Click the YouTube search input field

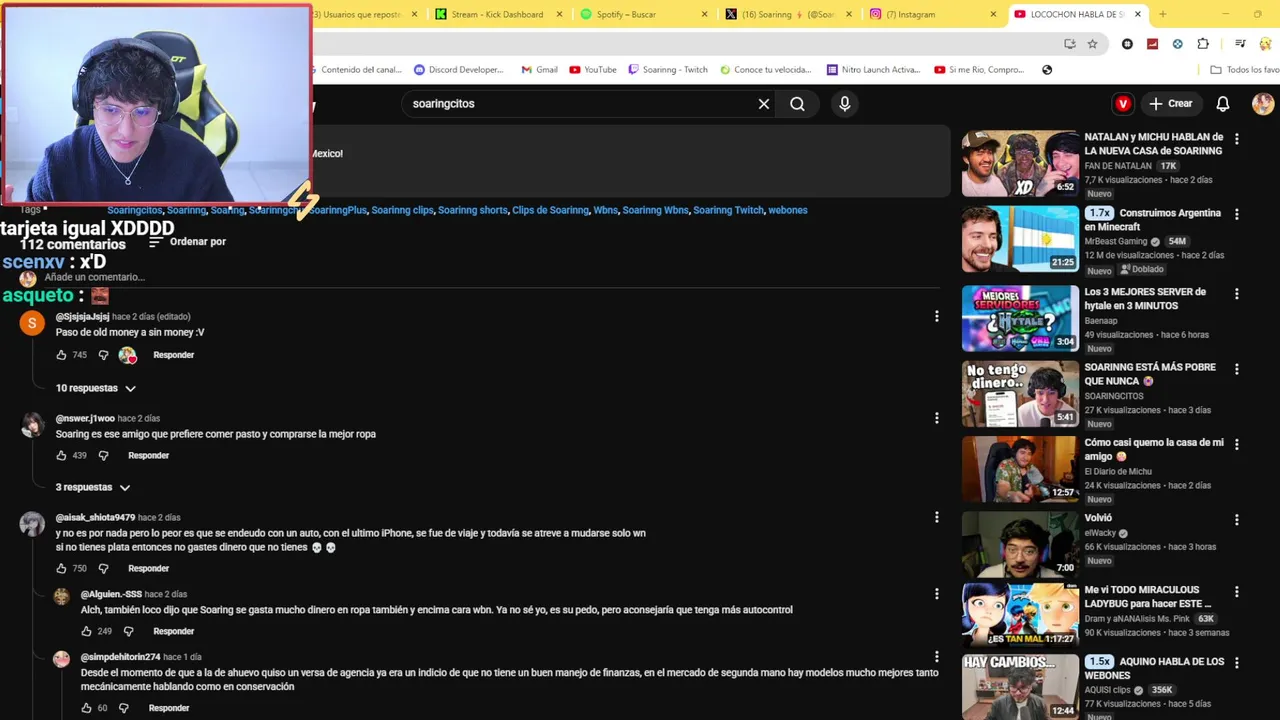(580, 104)
